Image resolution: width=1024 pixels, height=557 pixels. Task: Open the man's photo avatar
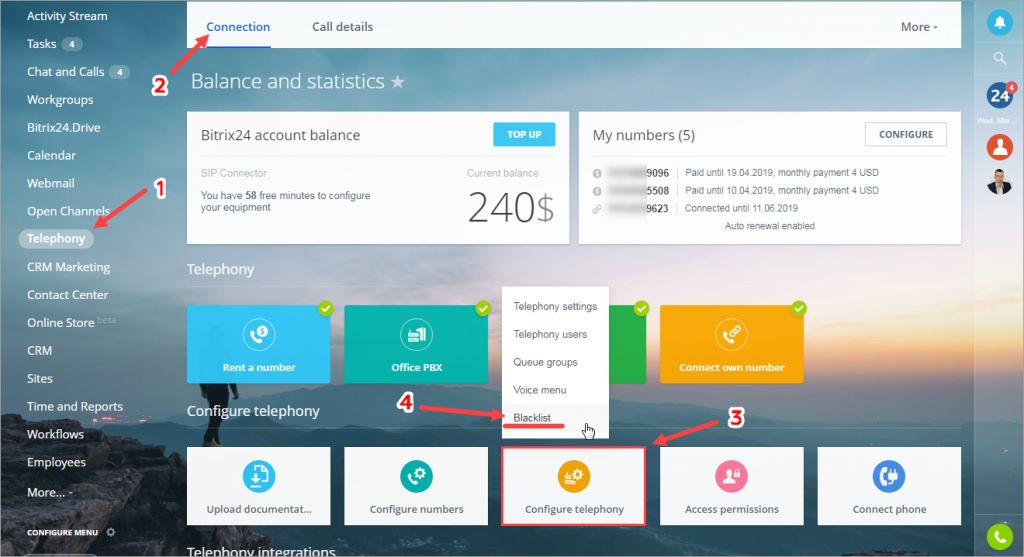[999, 182]
